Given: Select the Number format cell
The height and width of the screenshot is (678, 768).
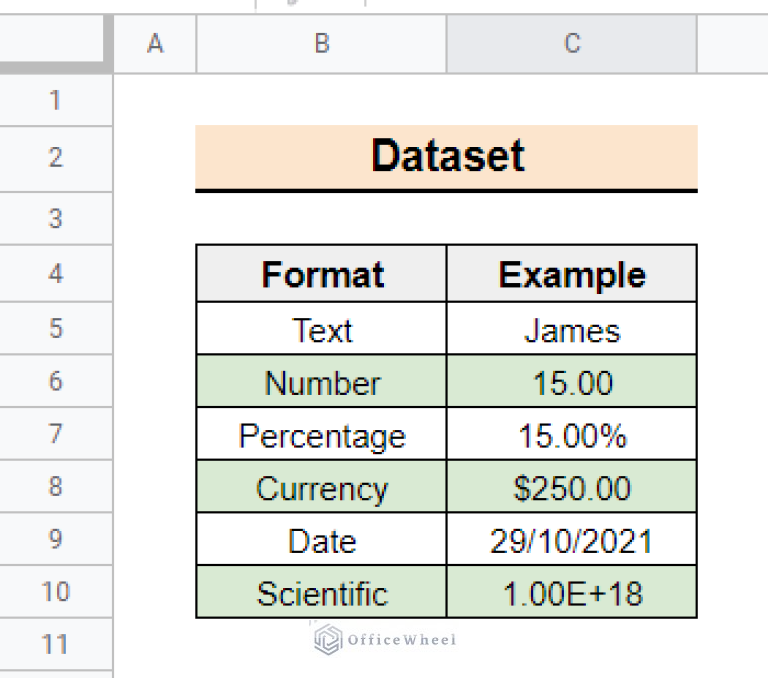Looking at the screenshot, I should pyautogui.click(x=321, y=382).
